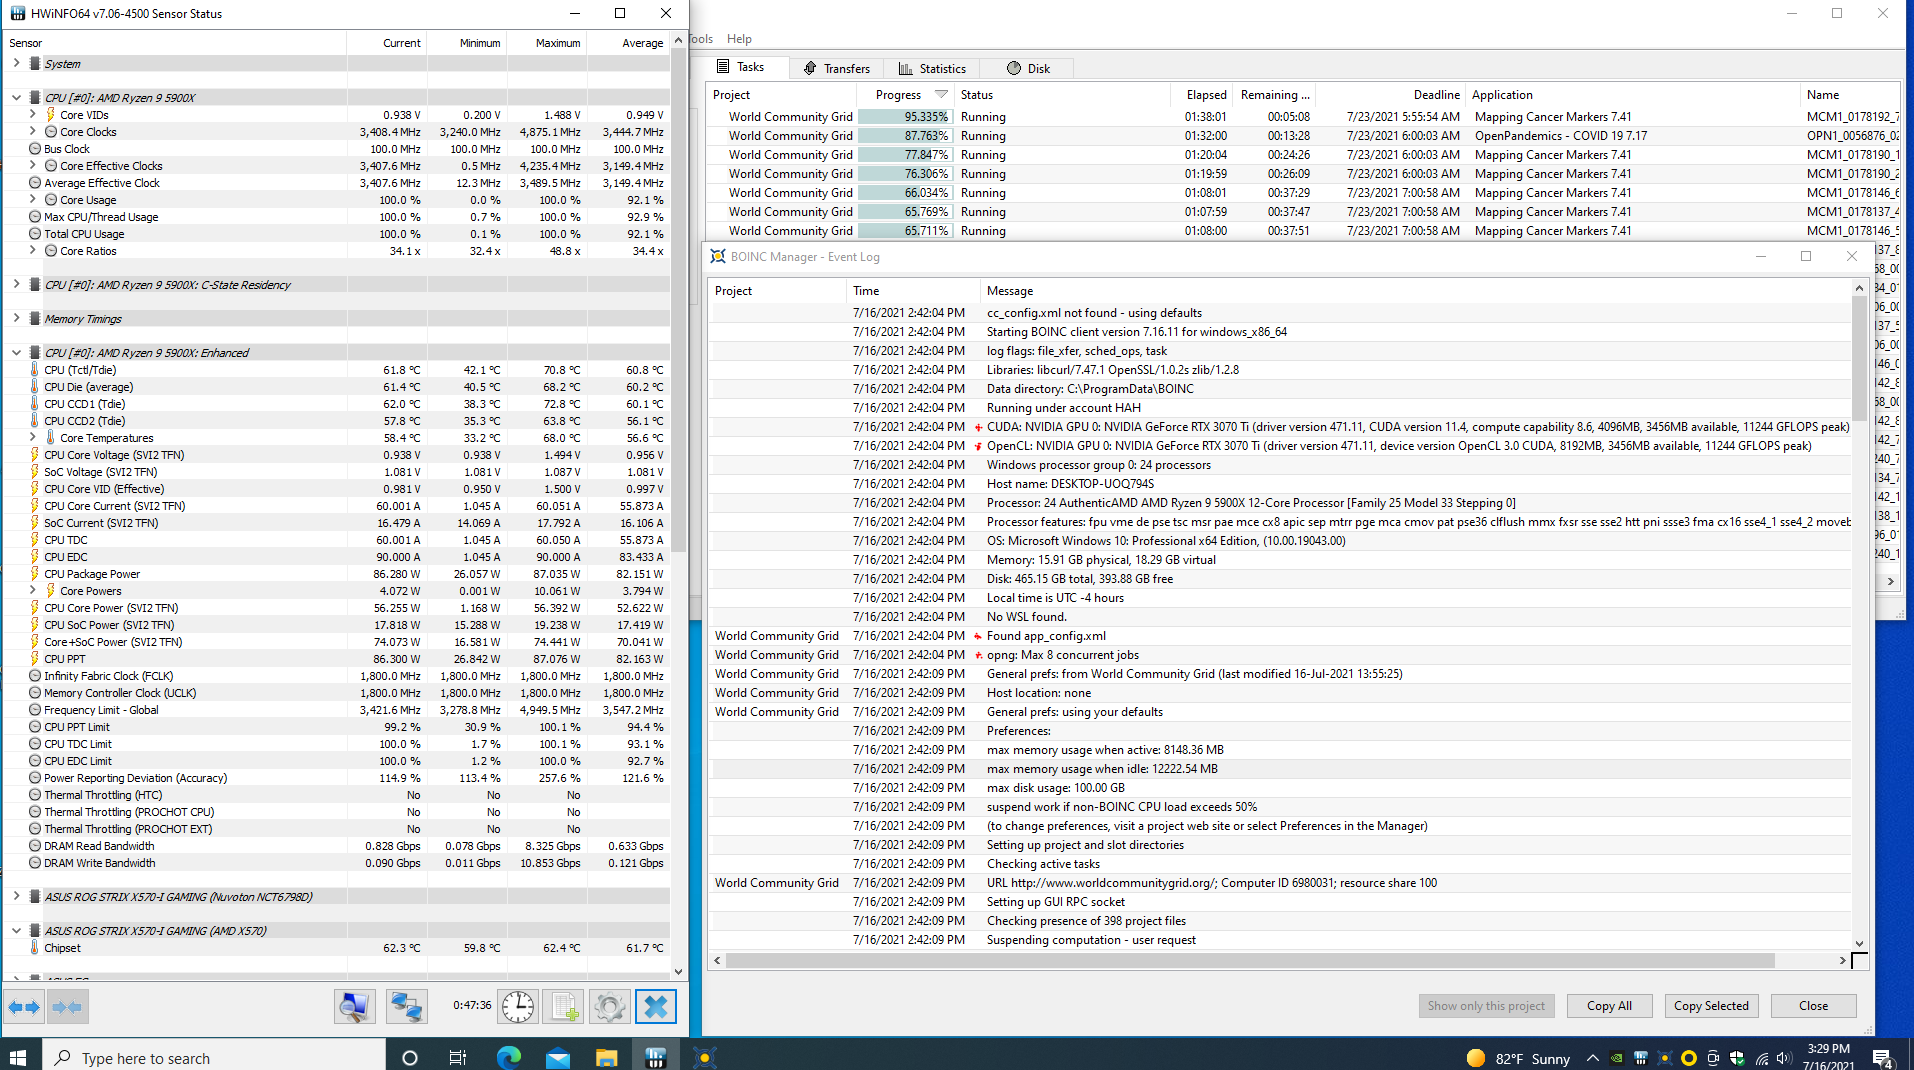Viewport: 1914px width, 1070px height.
Task: Sort tasks by Deadline column header
Action: point(1390,95)
